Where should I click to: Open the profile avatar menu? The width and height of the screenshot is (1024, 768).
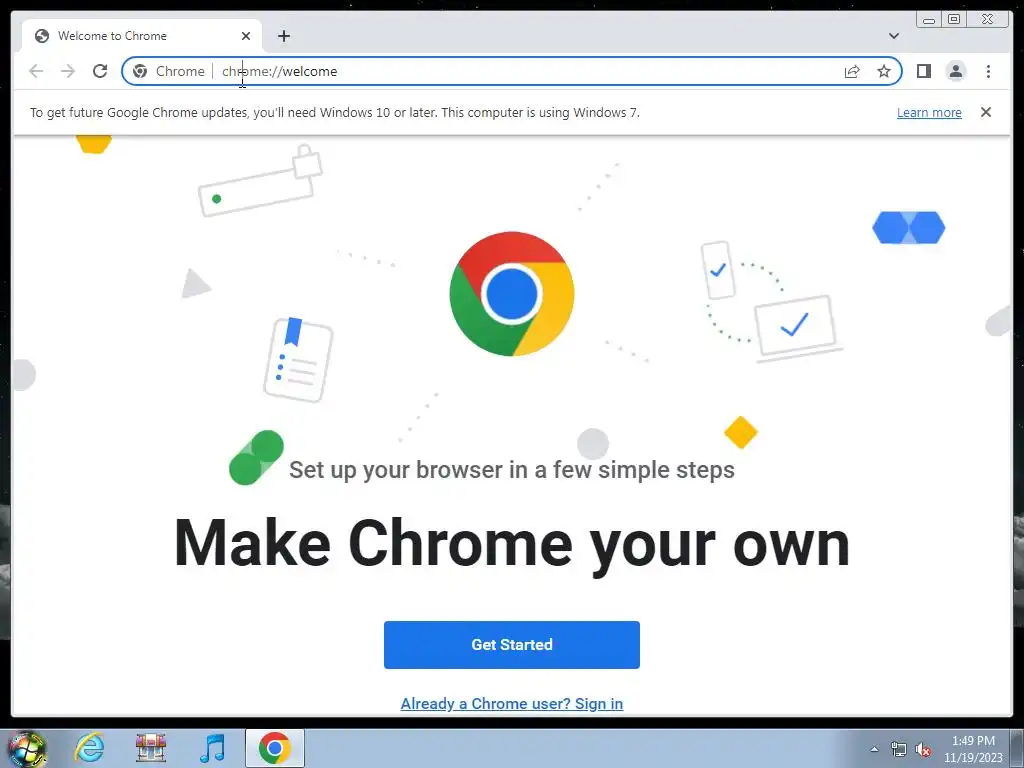pyautogui.click(x=955, y=71)
